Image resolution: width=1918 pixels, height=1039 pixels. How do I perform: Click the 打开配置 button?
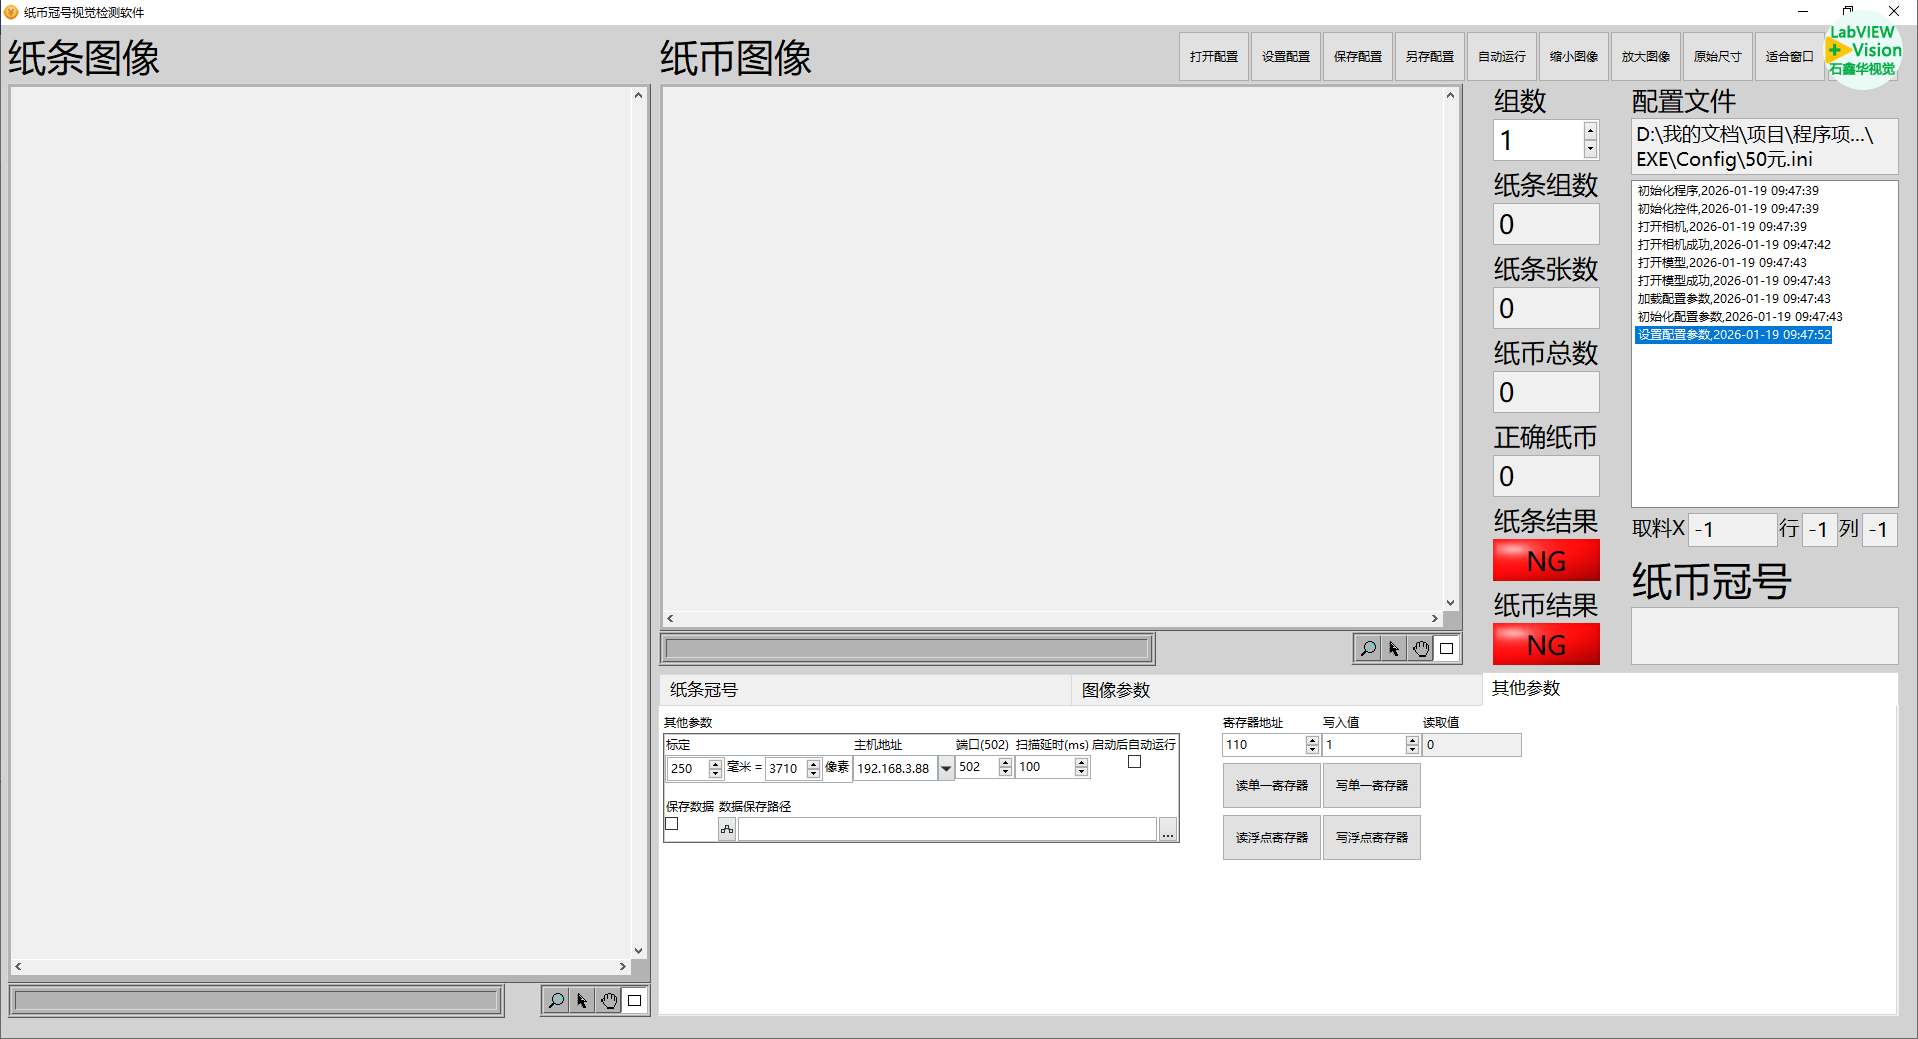[x=1213, y=57]
